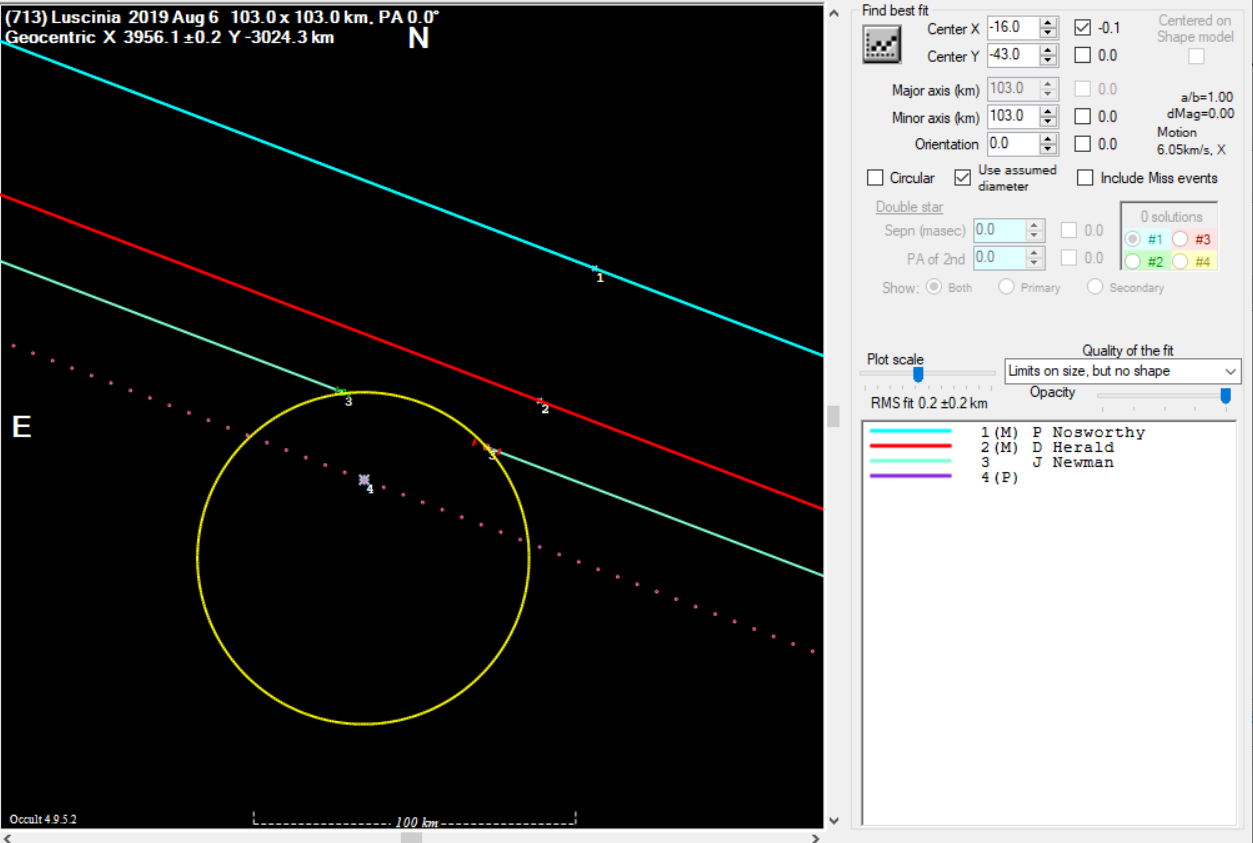Click the Centered on Shape model checkbox
Image resolution: width=1253 pixels, height=843 pixels.
pyautogui.click(x=1196, y=57)
